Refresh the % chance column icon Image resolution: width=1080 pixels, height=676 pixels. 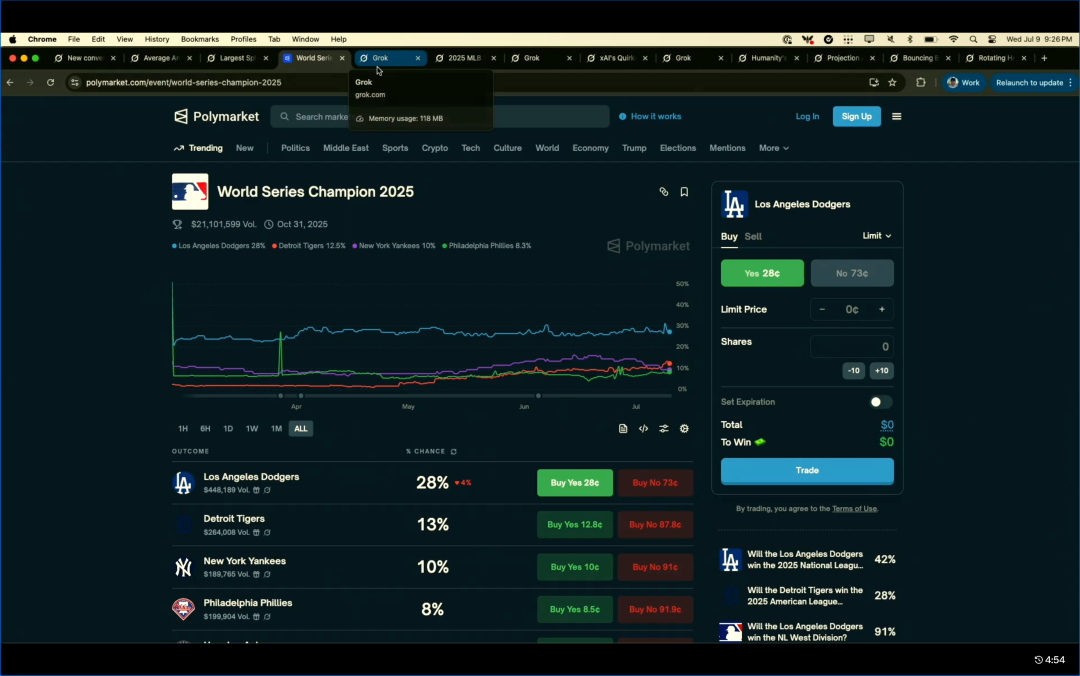(453, 452)
